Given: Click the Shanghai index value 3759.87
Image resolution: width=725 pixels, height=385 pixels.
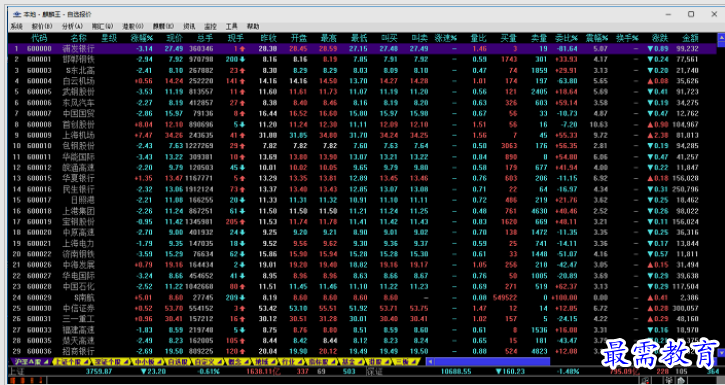Looking at the screenshot, I should 98,371.
